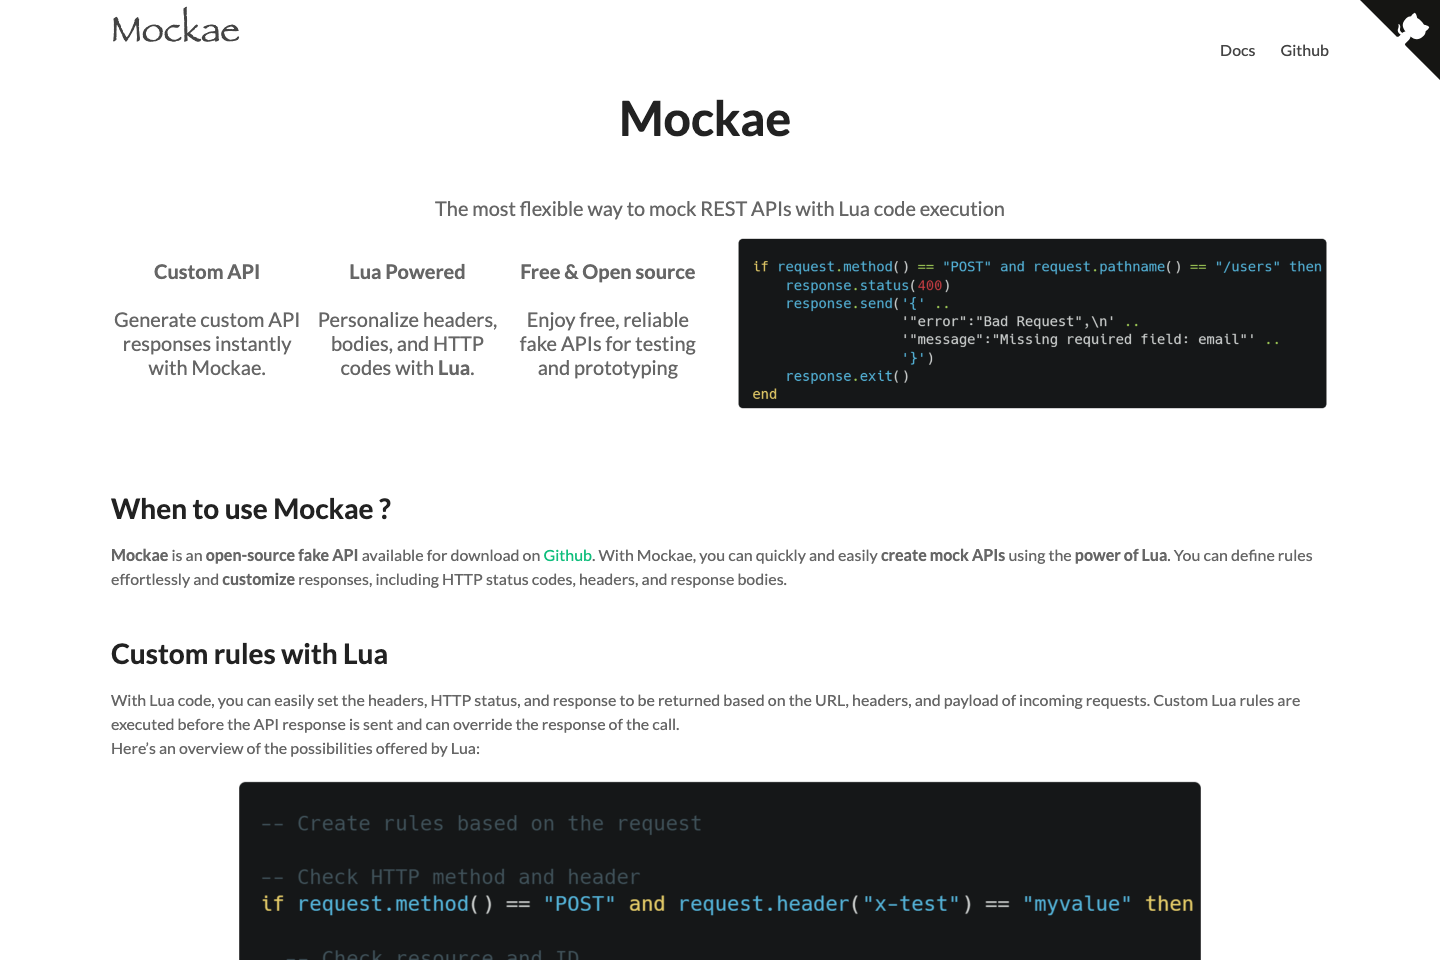Click the Lua Powered column heading
Screen dimensions: 1440x960
pyautogui.click(x=407, y=271)
